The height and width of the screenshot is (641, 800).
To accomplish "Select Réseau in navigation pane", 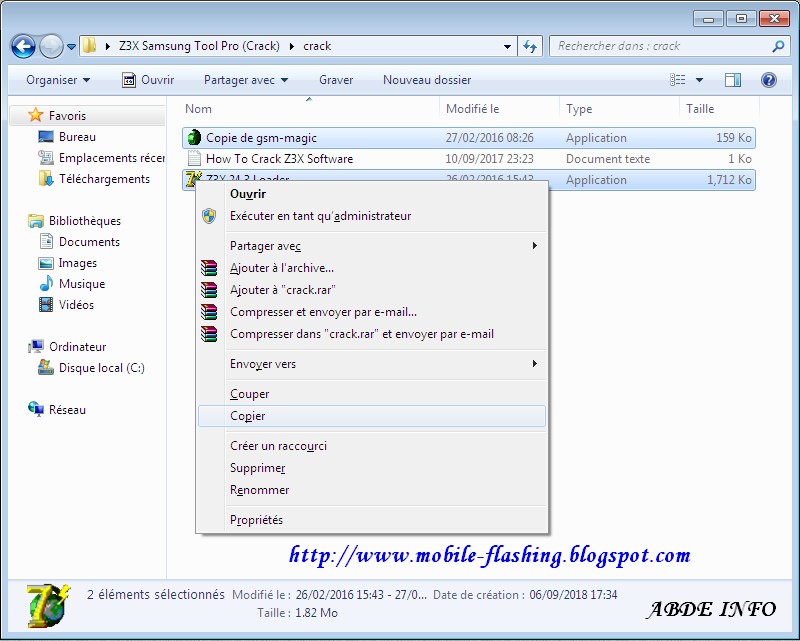I will pyautogui.click(x=67, y=410).
